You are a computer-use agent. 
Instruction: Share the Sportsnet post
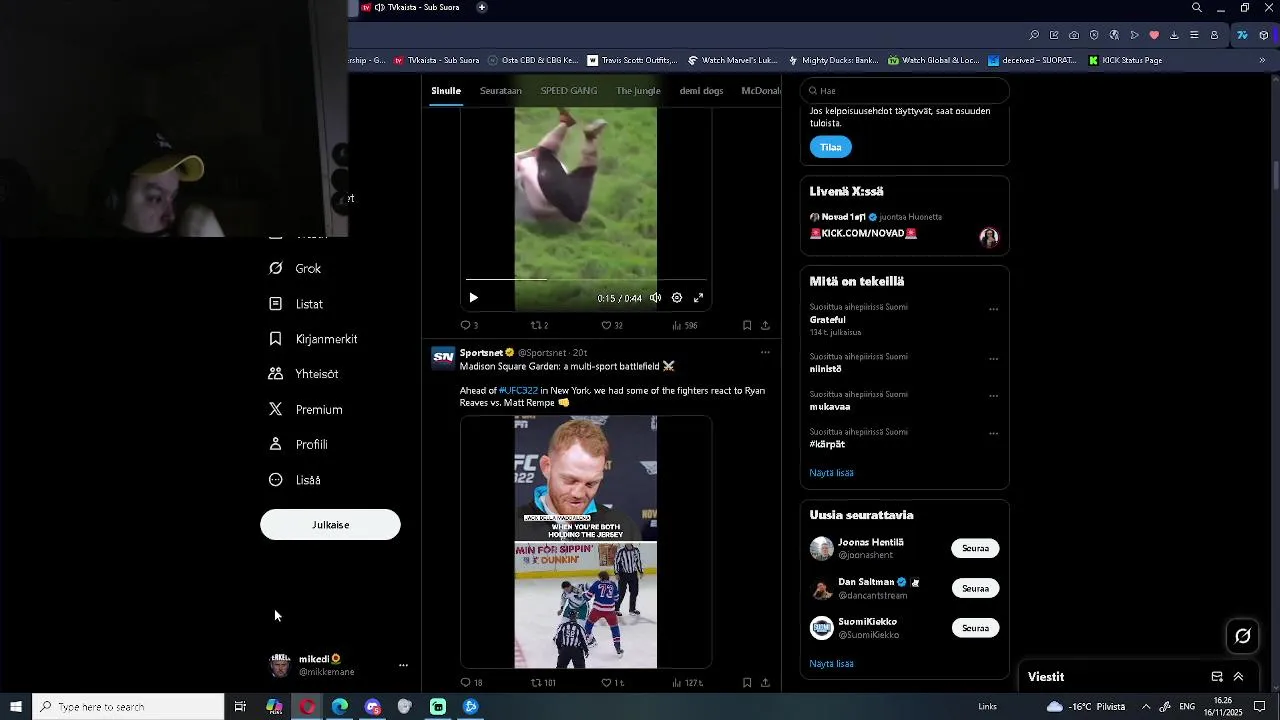tap(765, 683)
